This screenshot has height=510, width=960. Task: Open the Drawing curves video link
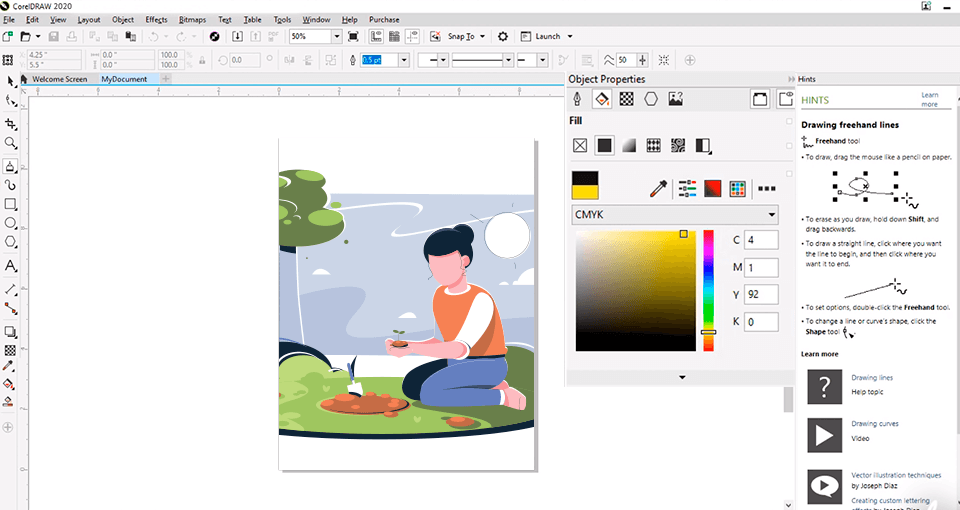pyautogui.click(x=866, y=424)
